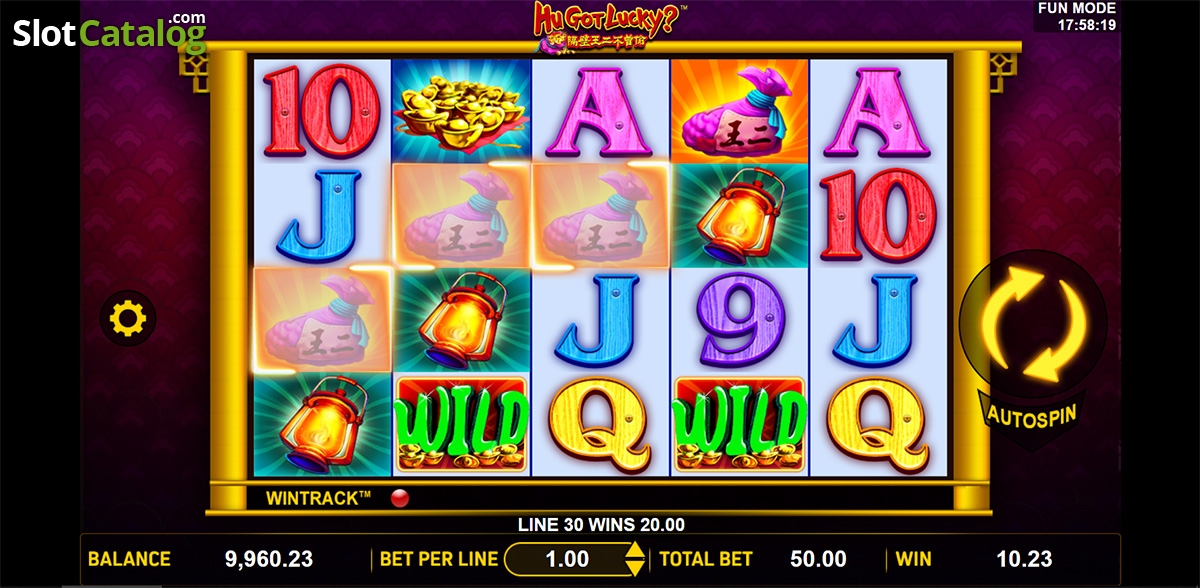Decrease bet per line with the down arrow
The width and height of the screenshot is (1200, 588).
634,567
